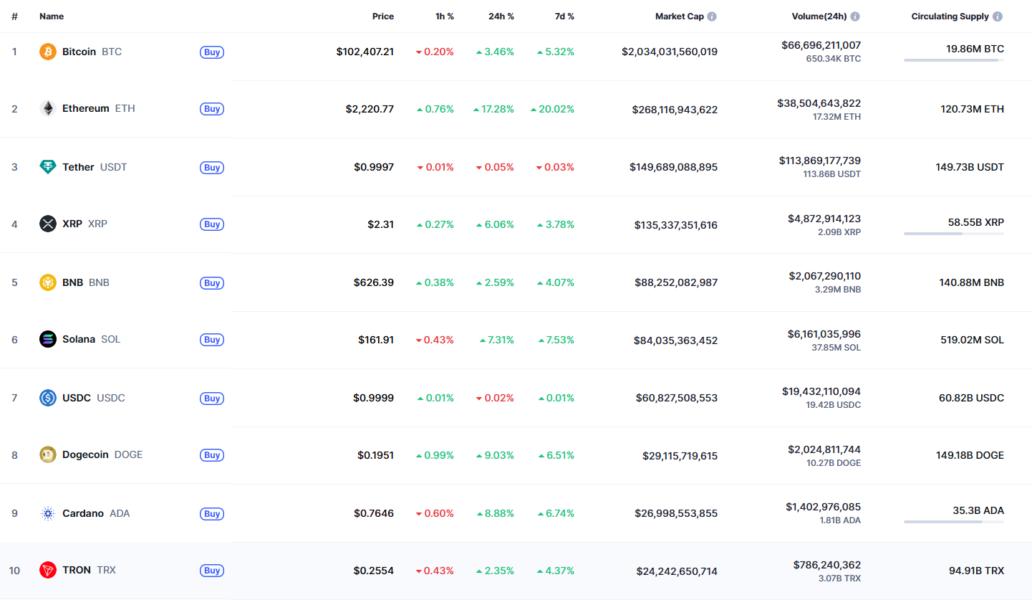This screenshot has height=600, width=1032.
Task: Sort the list by Name header
Action: click(x=51, y=17)
